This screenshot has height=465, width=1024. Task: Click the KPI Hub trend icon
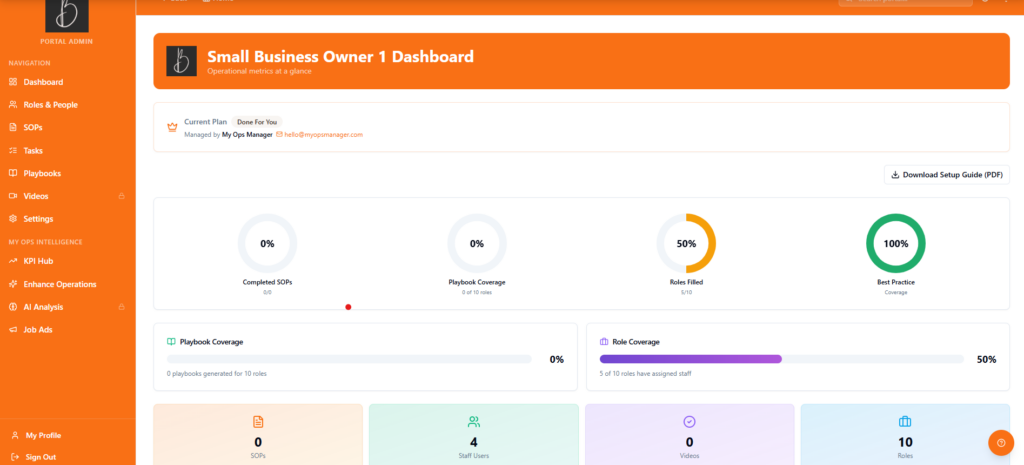13,261
